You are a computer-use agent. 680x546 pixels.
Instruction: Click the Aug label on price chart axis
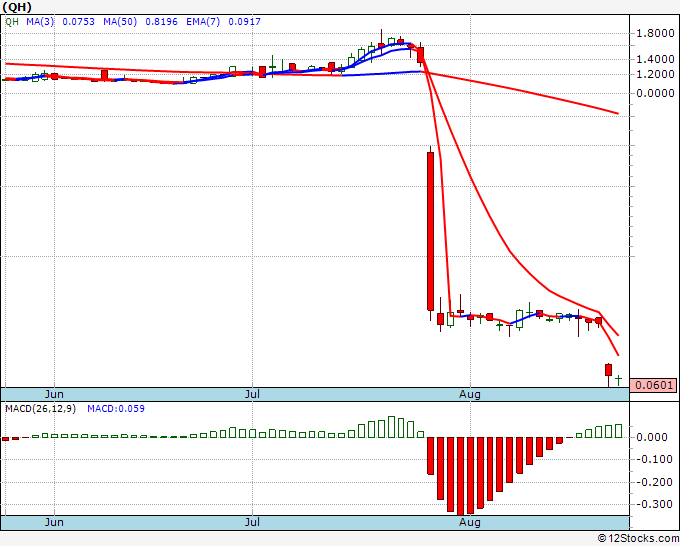point(470,394)
